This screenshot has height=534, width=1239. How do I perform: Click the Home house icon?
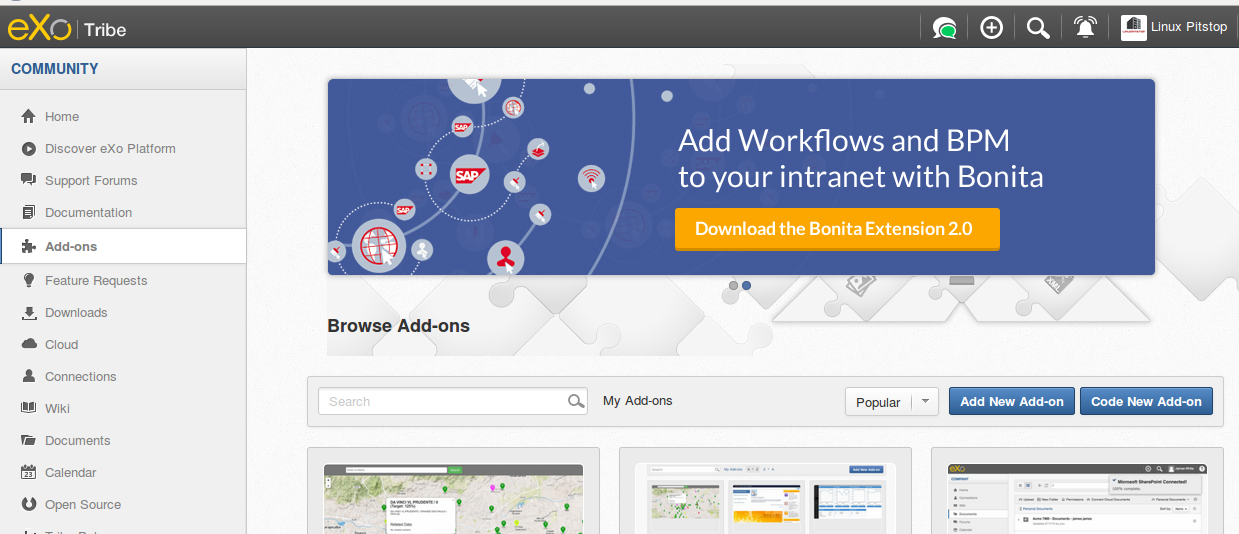tap(28, 116)
